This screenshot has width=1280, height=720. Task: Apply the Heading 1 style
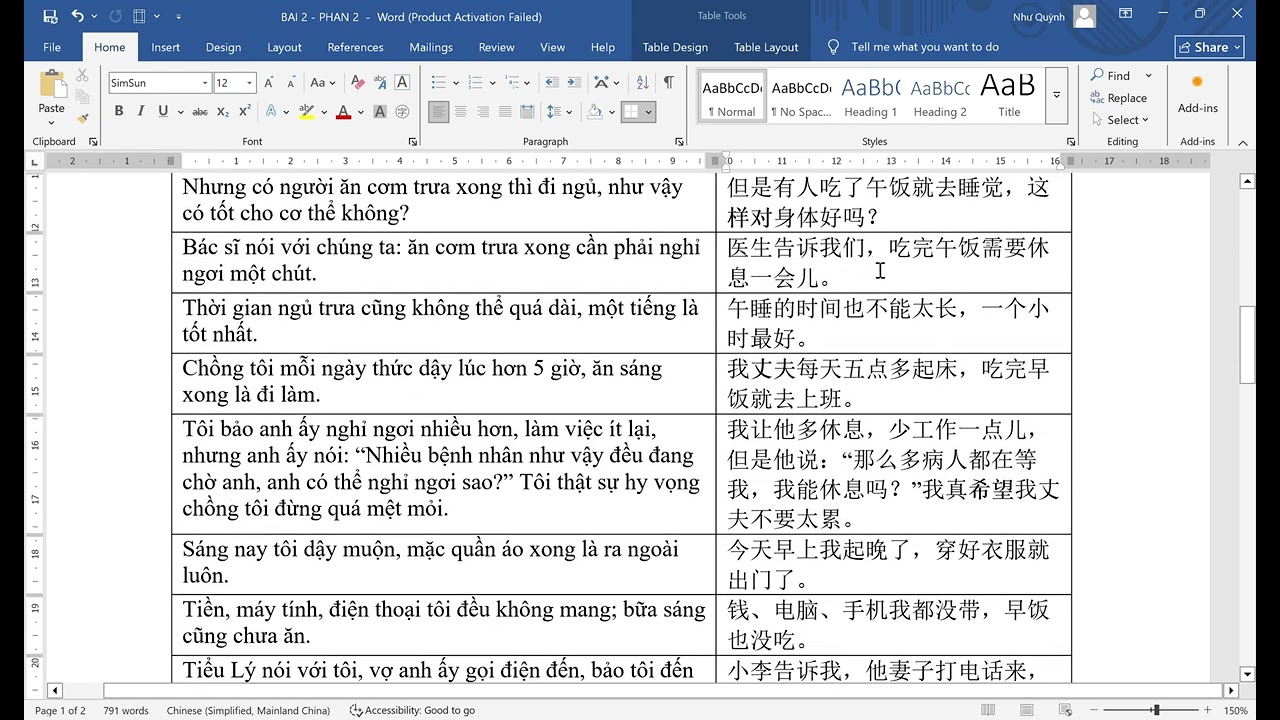[x=870, y=95]
